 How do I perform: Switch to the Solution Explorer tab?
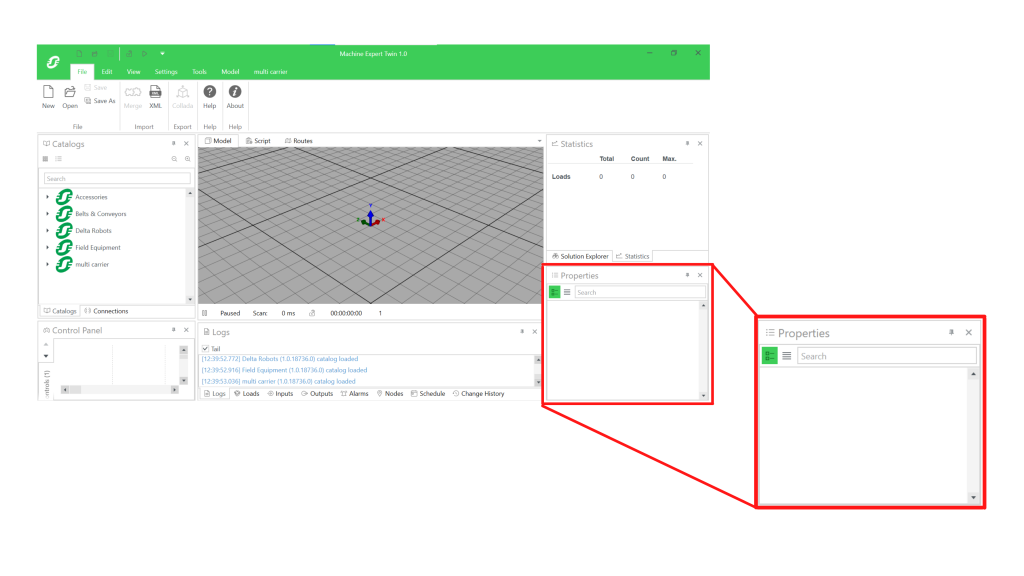click(580, 257)
